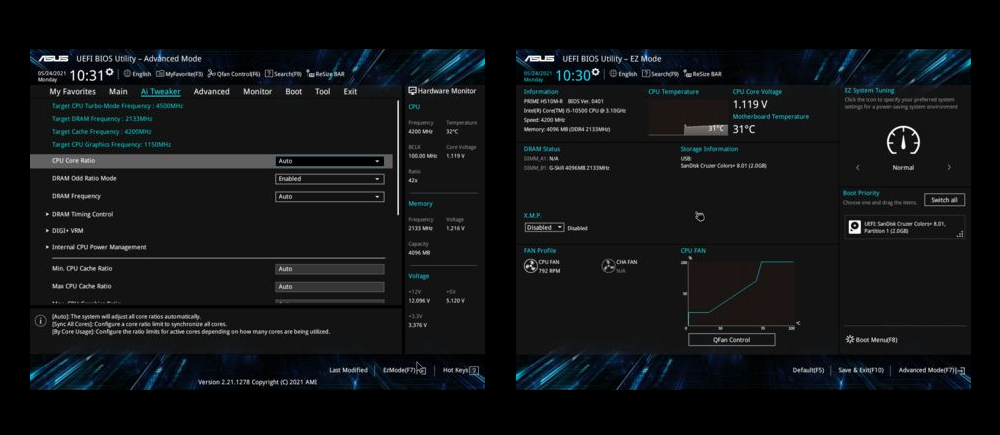Click Save & Exit(F10)

click(x=861, y=370)
